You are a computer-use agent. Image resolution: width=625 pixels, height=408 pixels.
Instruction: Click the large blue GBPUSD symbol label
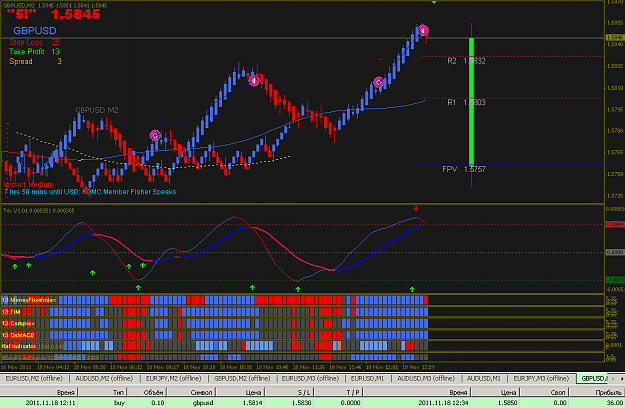tap(35, 31)
